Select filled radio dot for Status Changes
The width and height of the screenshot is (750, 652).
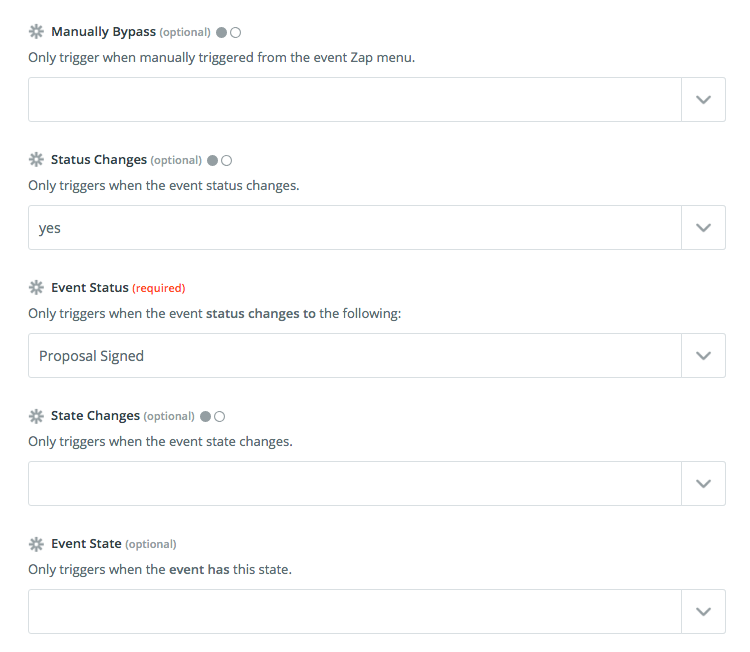tap(213, 161)
